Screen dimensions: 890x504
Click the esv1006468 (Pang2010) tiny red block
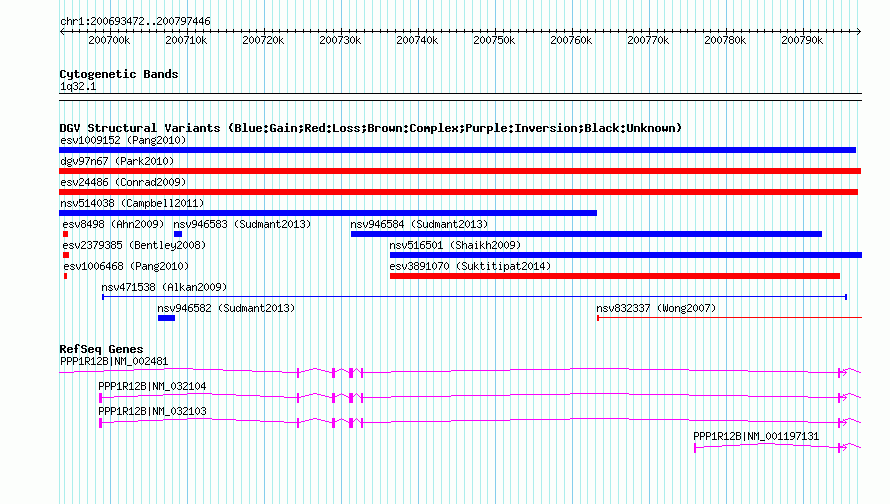[65, 276]
